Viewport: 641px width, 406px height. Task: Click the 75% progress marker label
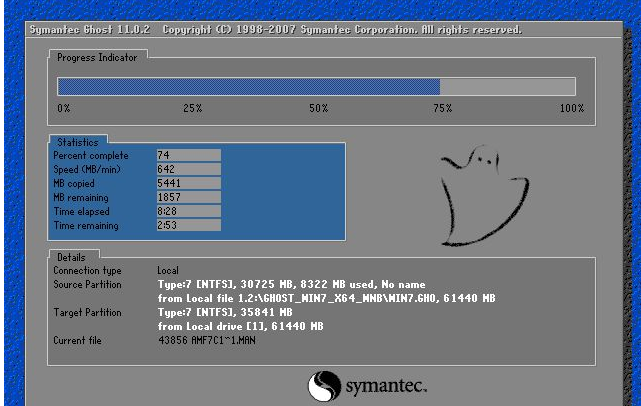443,108
